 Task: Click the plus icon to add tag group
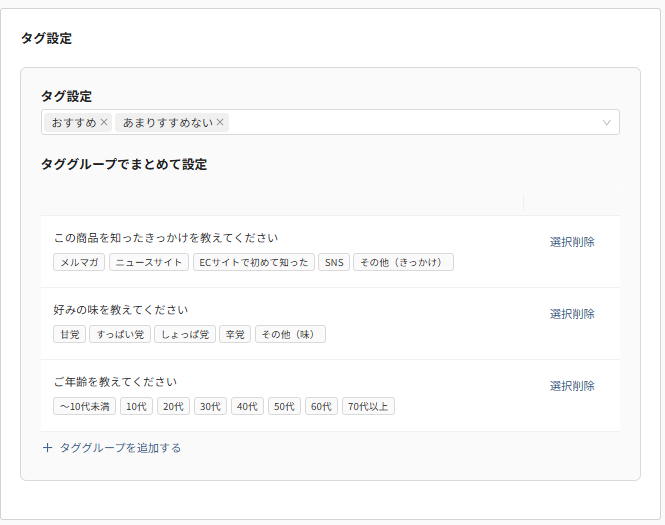47,448
